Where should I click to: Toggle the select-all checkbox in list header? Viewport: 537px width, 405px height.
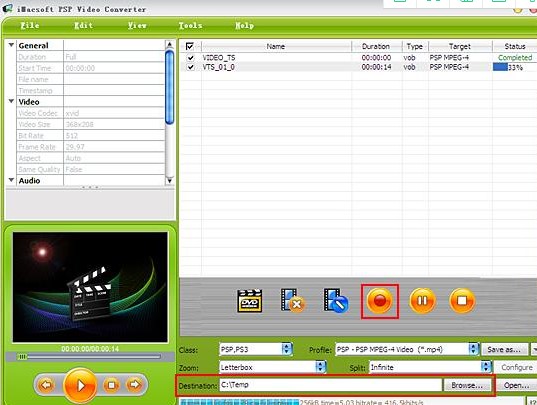(x=189, y=46)
